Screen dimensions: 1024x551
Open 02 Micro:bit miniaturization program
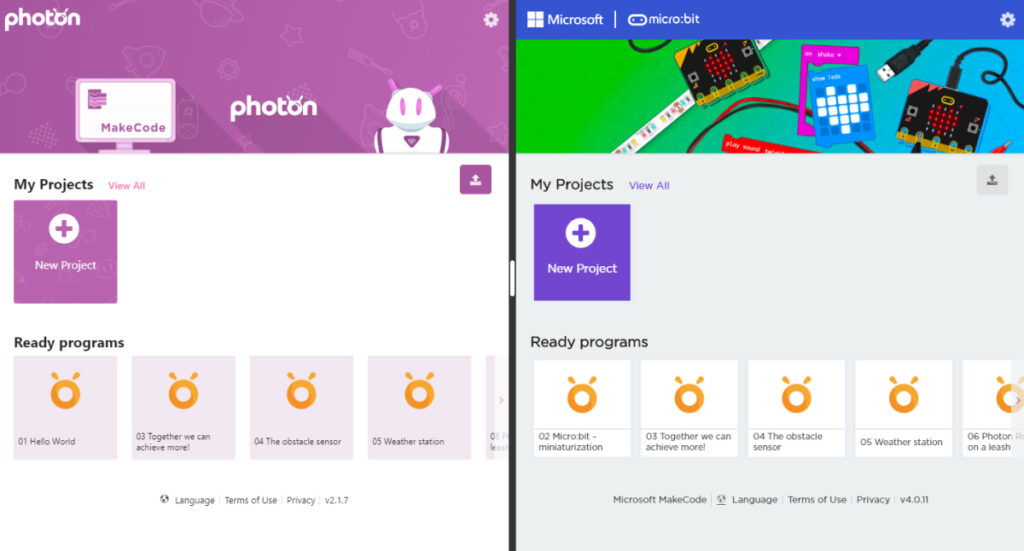pos(582,408)
